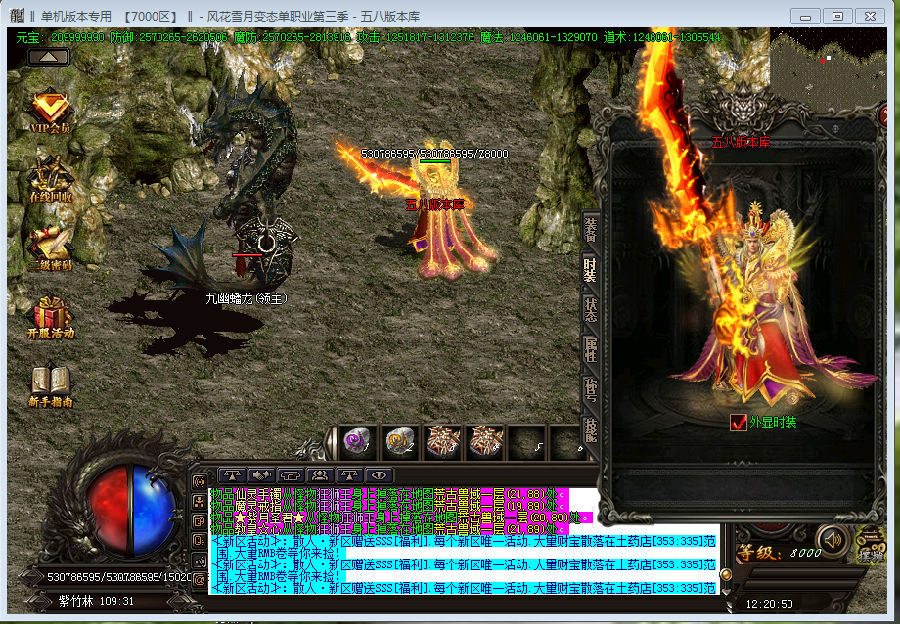Screen dimensions: 900x624
Task: Open the 新手指南 book icon
Action: (51, 385)
